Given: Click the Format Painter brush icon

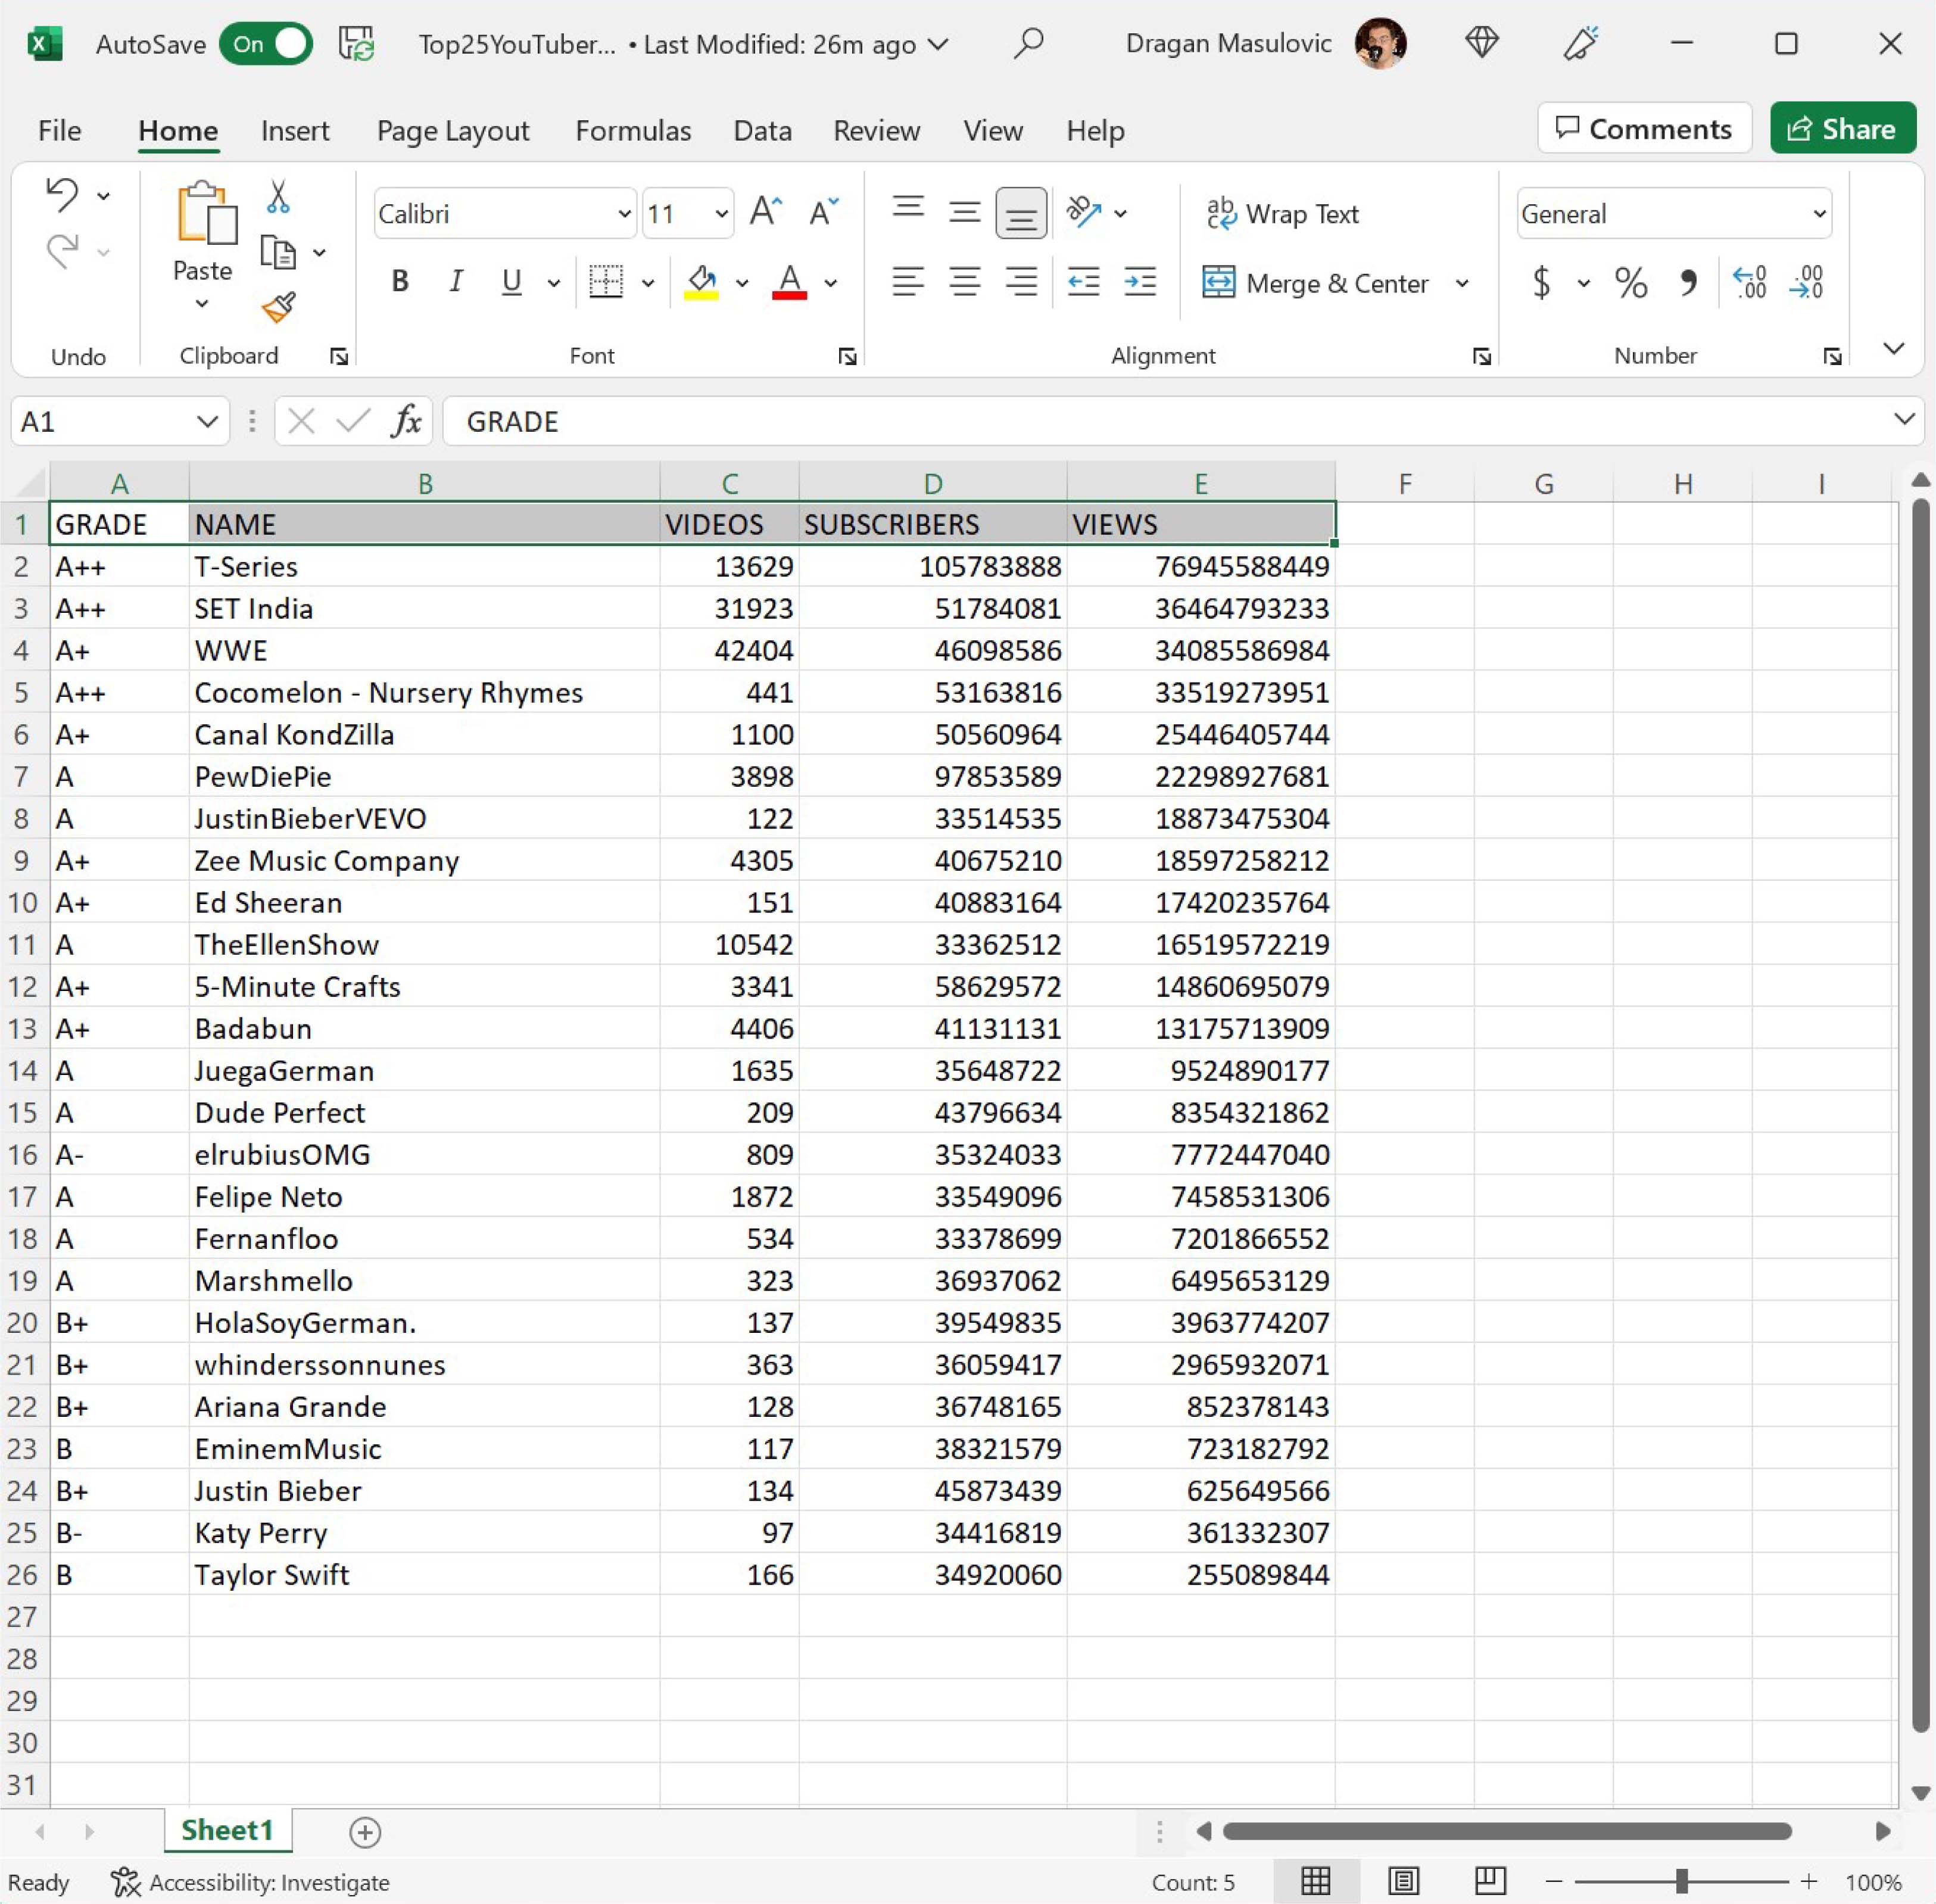Looking at the screenshot, I should coord(278,307).
